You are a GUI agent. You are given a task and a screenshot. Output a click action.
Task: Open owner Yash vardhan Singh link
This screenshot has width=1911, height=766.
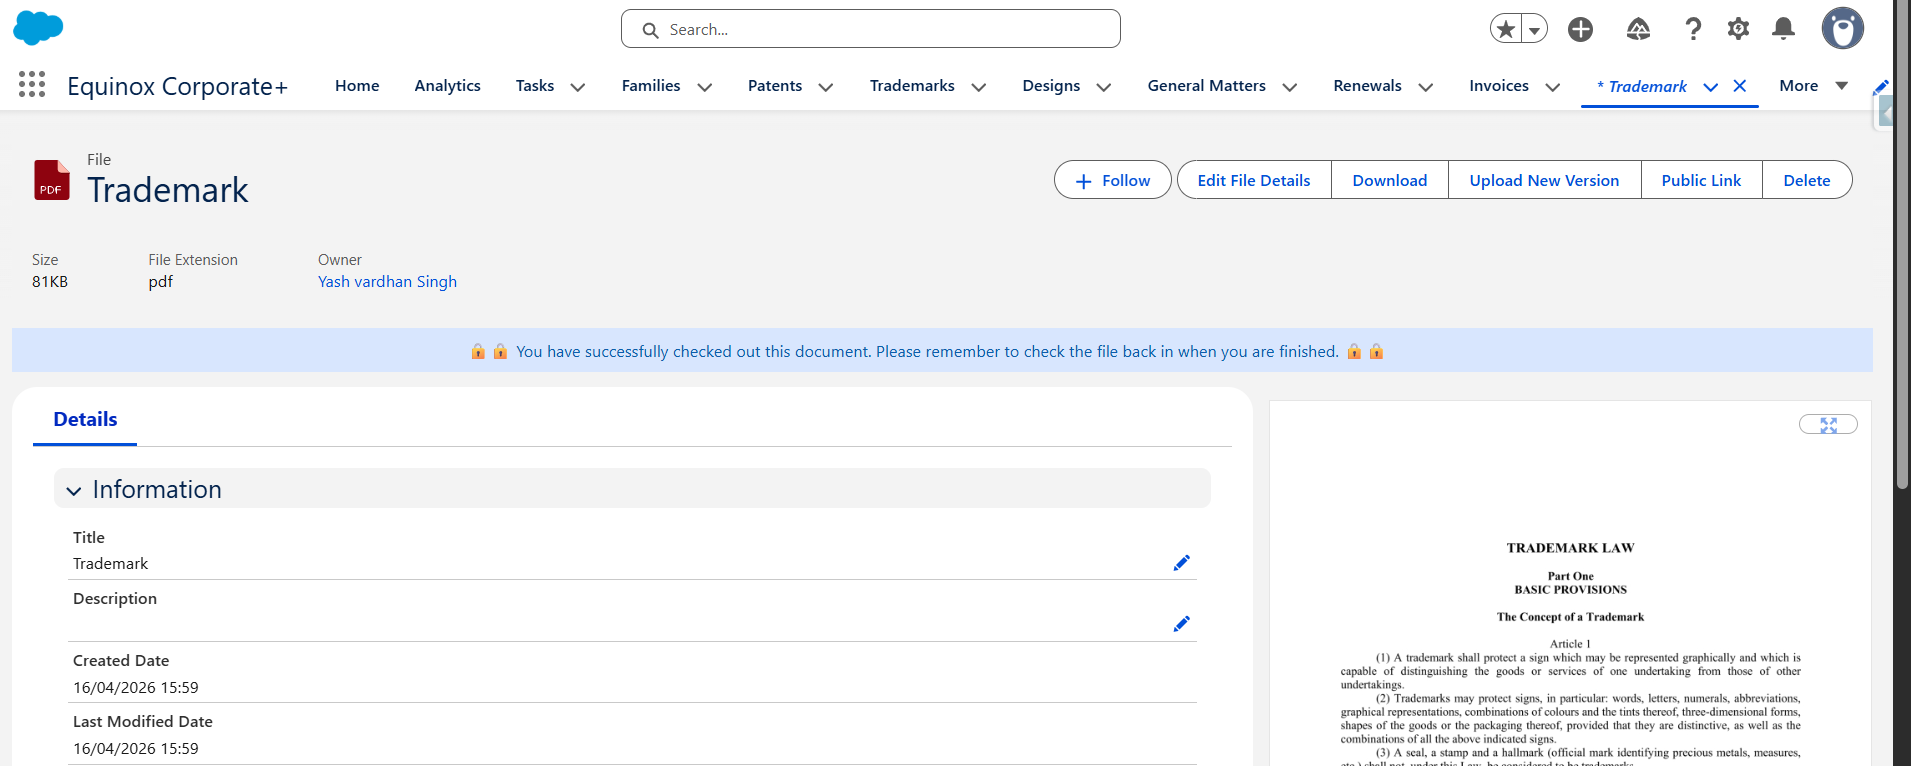tap(387, 282)
